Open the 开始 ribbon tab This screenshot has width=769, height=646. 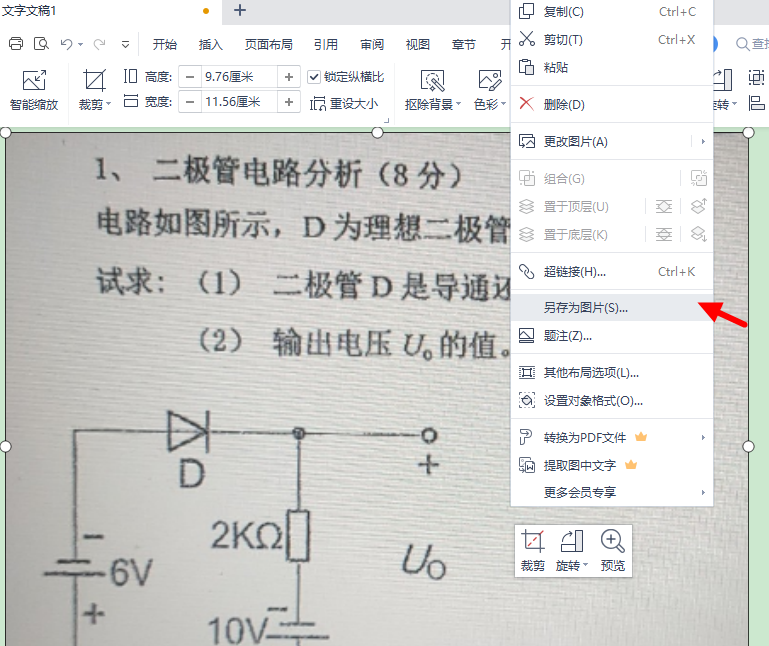coord(164,45)
